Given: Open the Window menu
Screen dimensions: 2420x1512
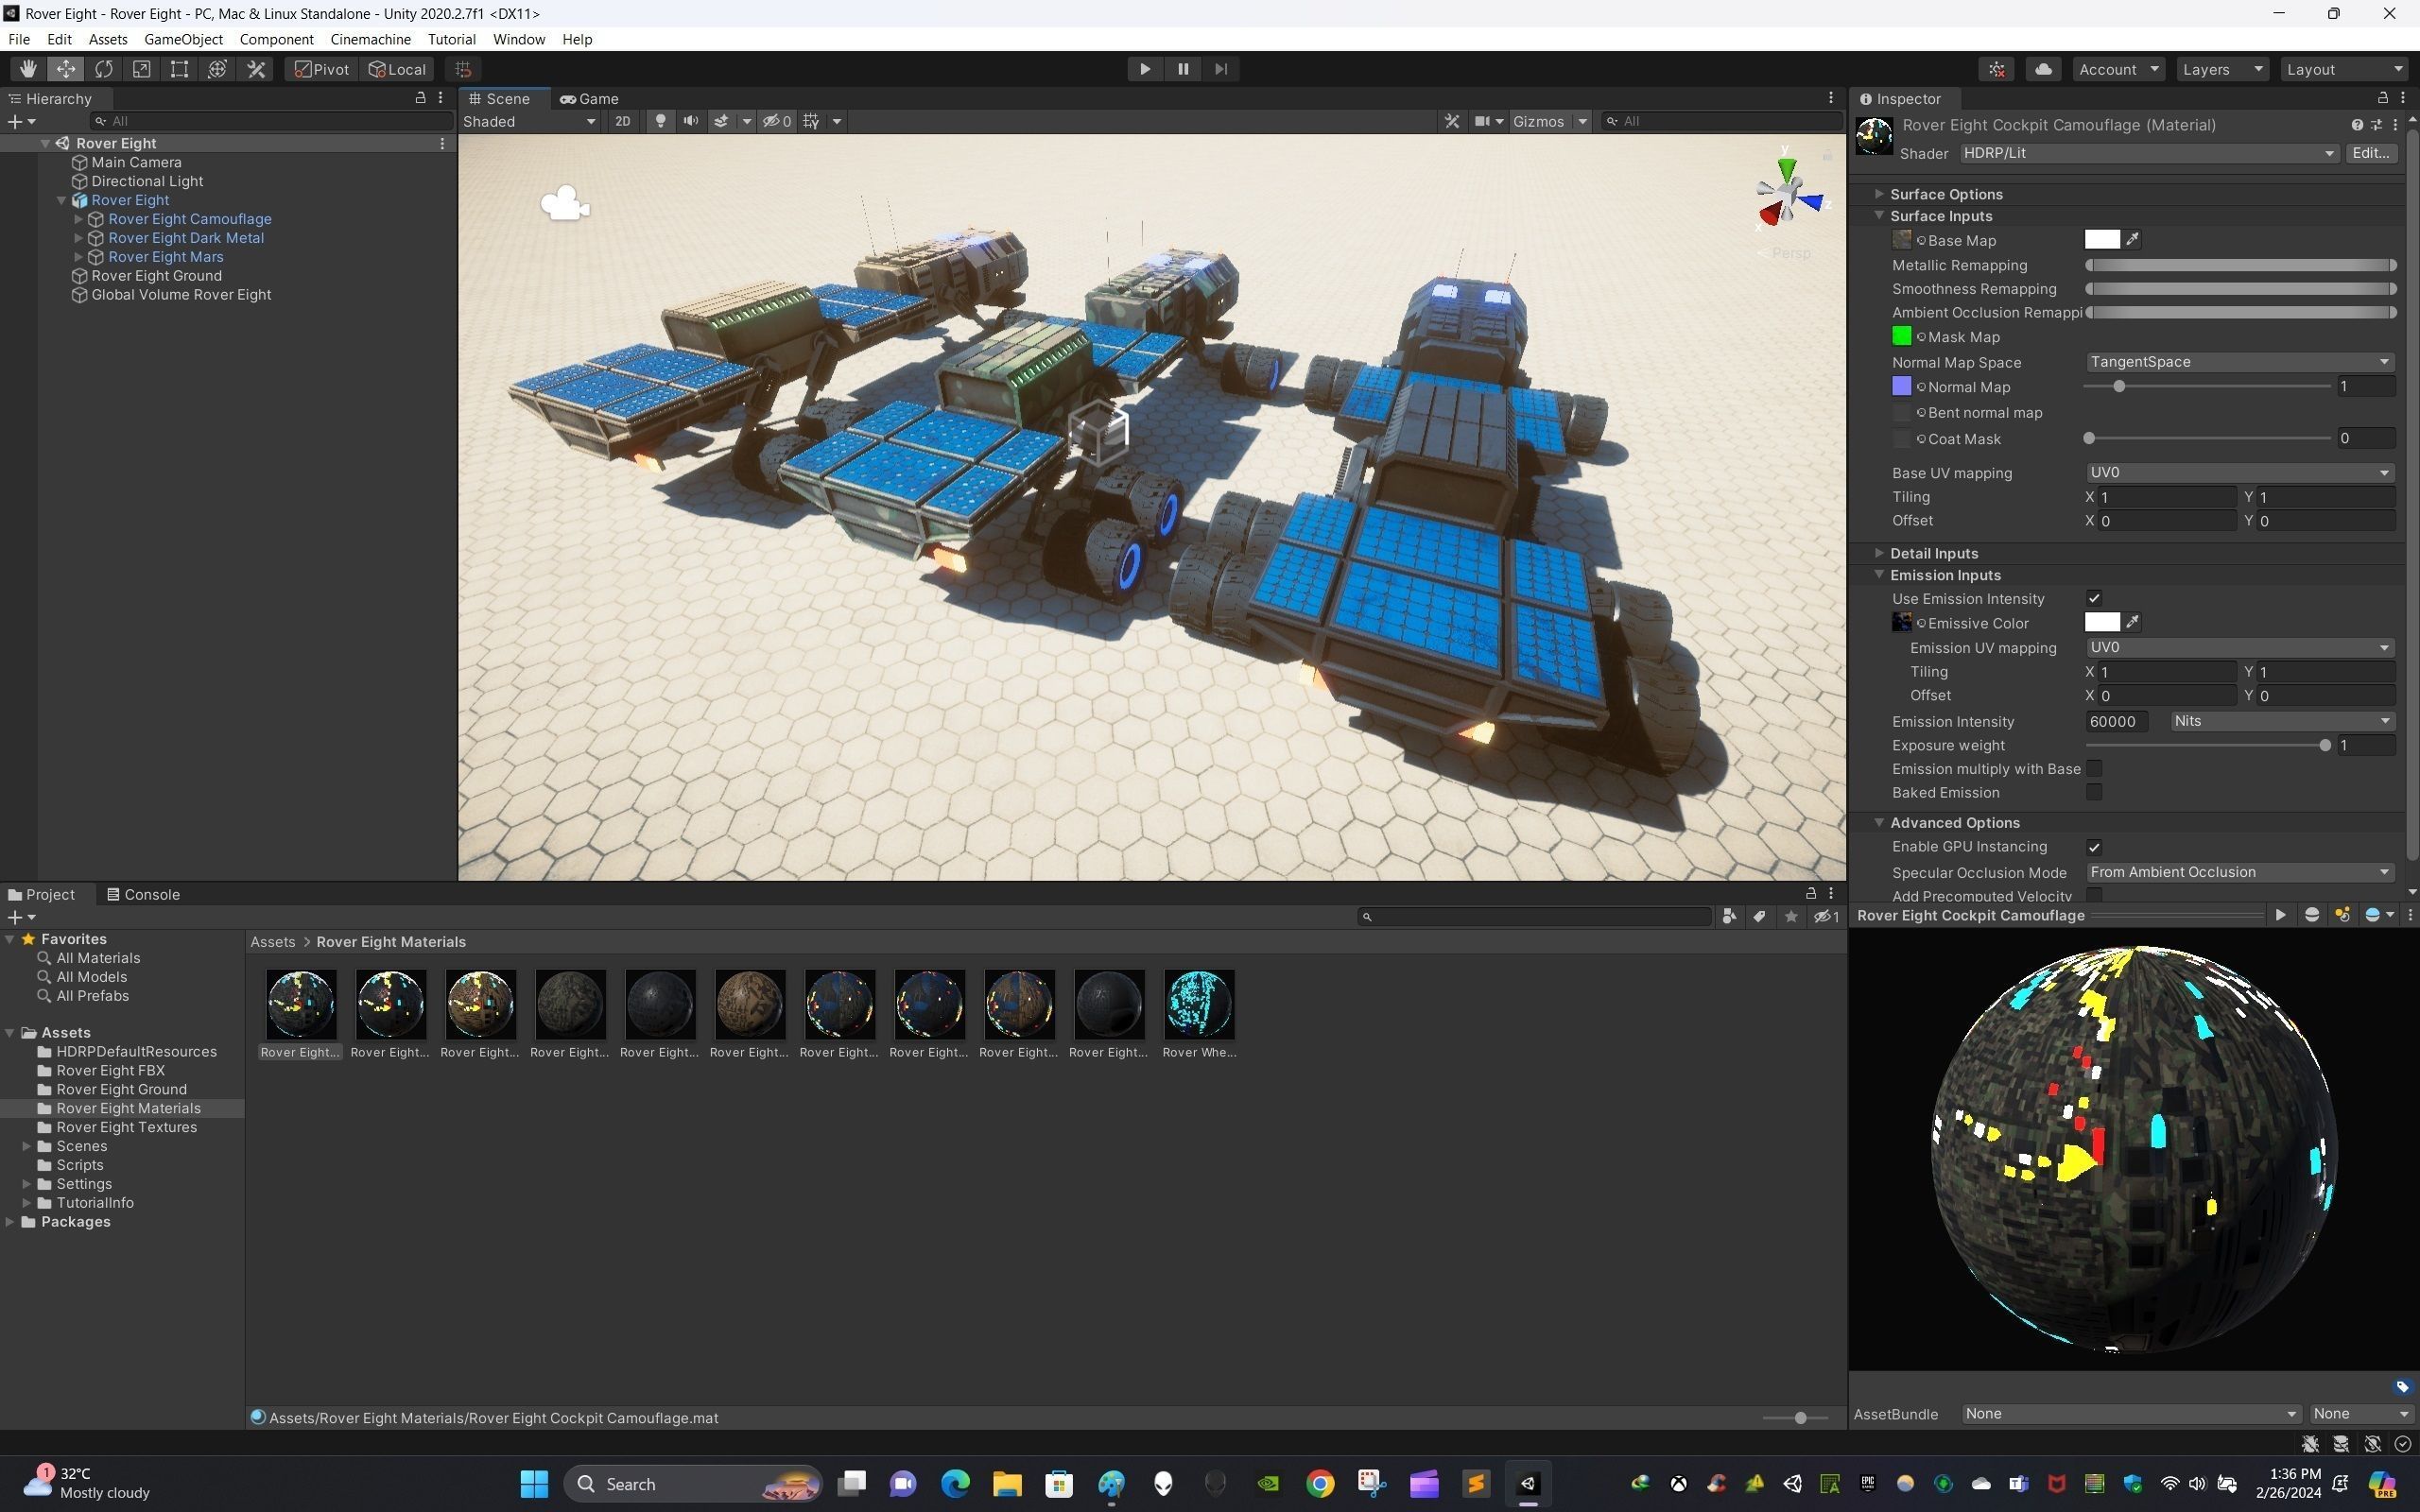Looking at the screenshot, I should 519,39.
